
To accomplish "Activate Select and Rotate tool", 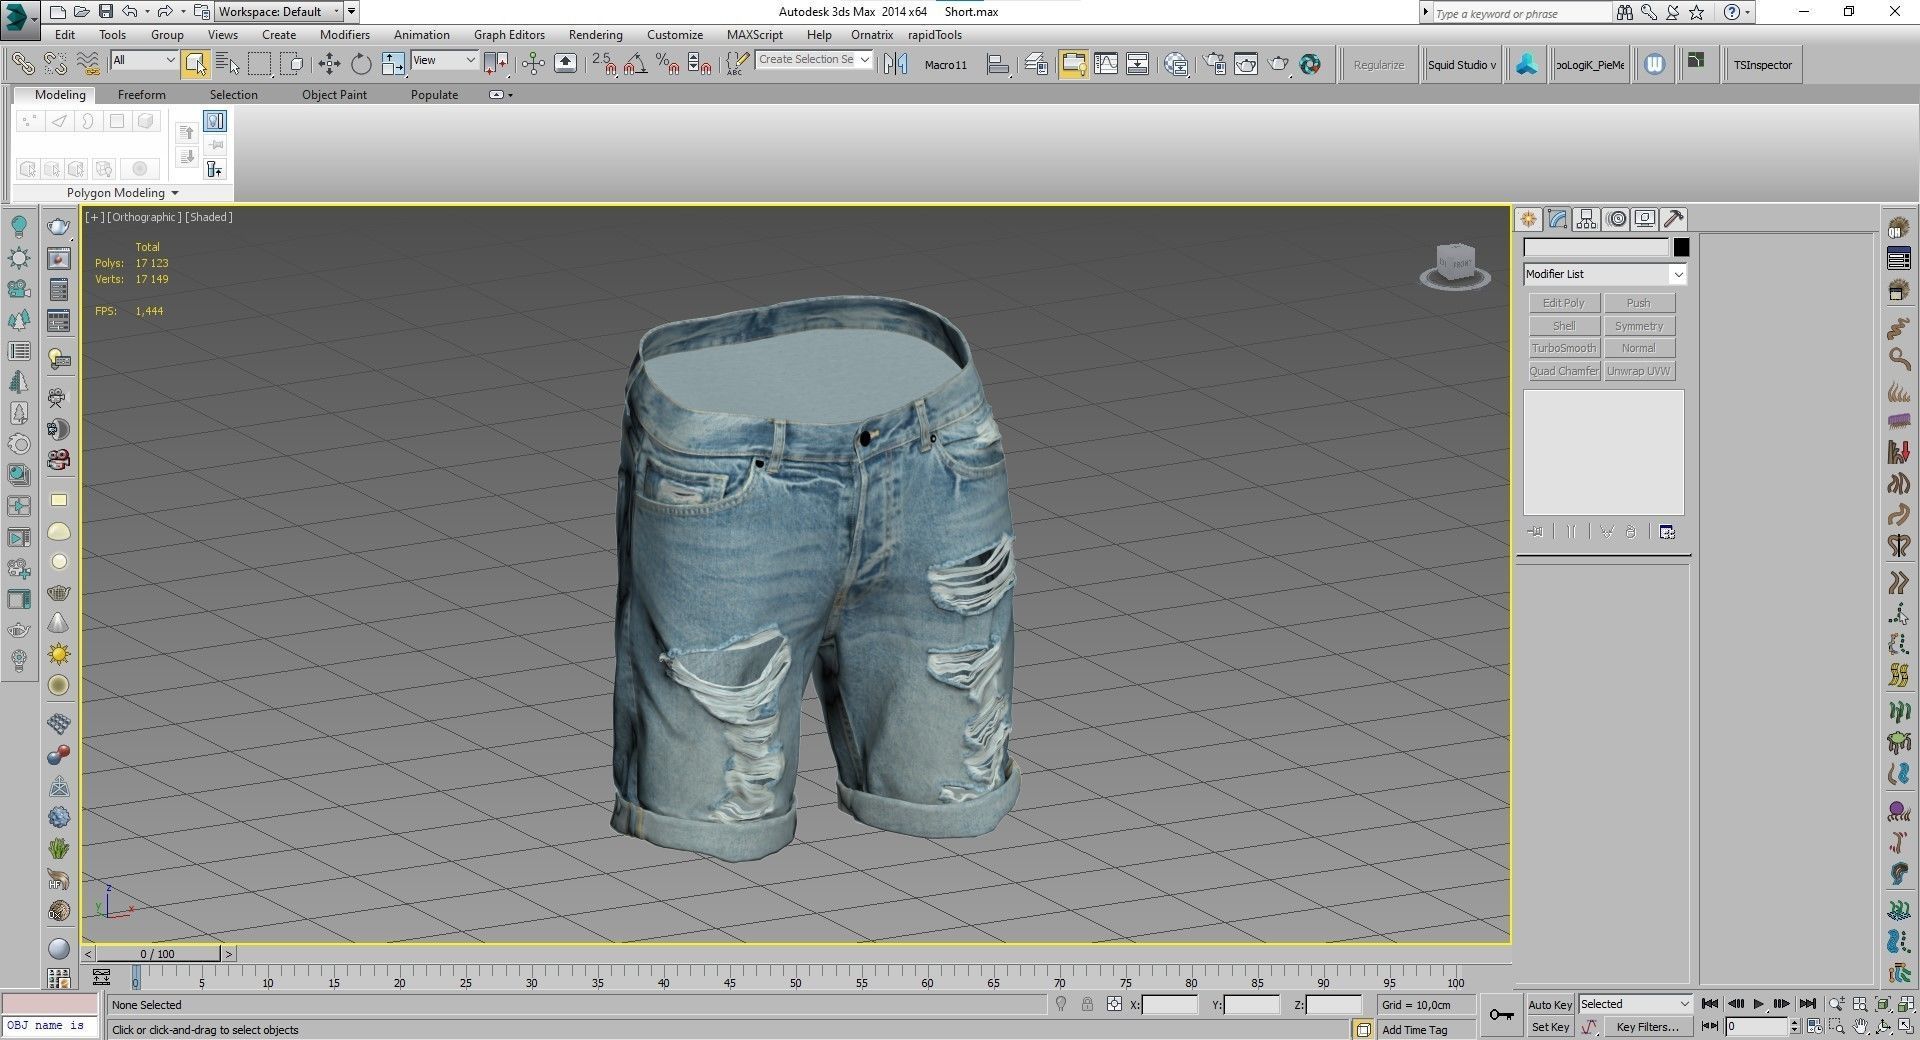I will tap(361, 64).
